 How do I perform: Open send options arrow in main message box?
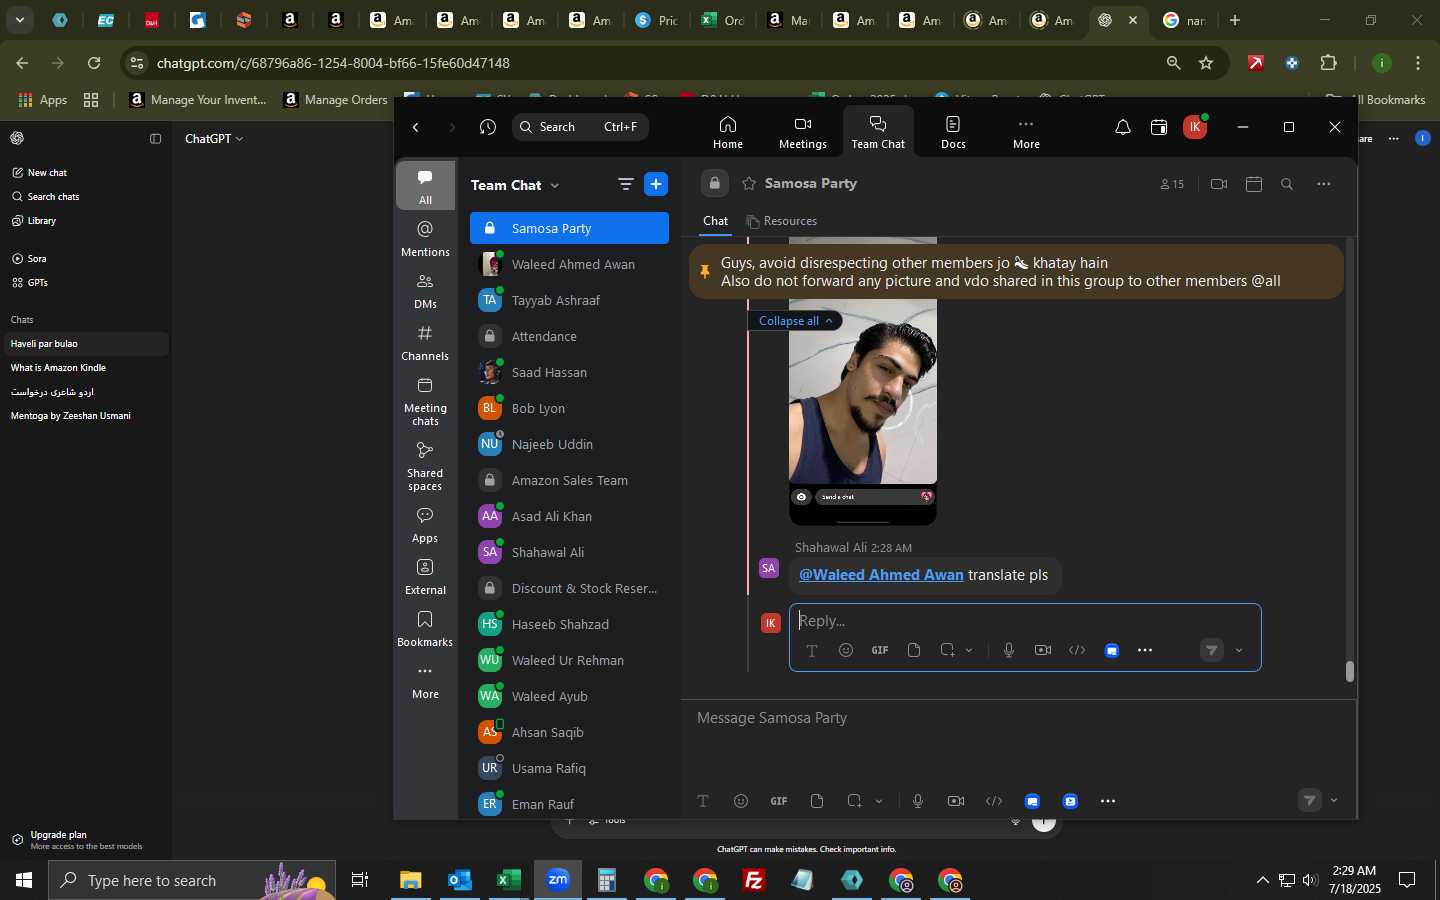[1334, 801]
